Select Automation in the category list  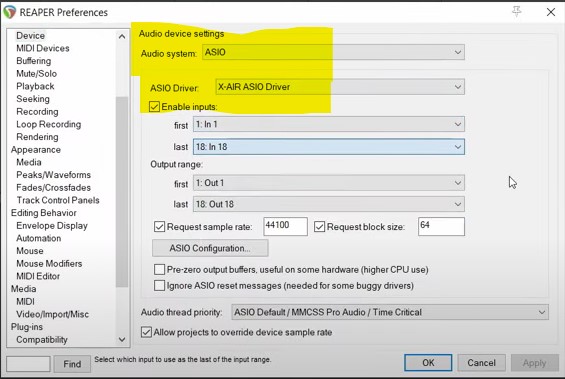pyautogui.click(x=39, y=238)
